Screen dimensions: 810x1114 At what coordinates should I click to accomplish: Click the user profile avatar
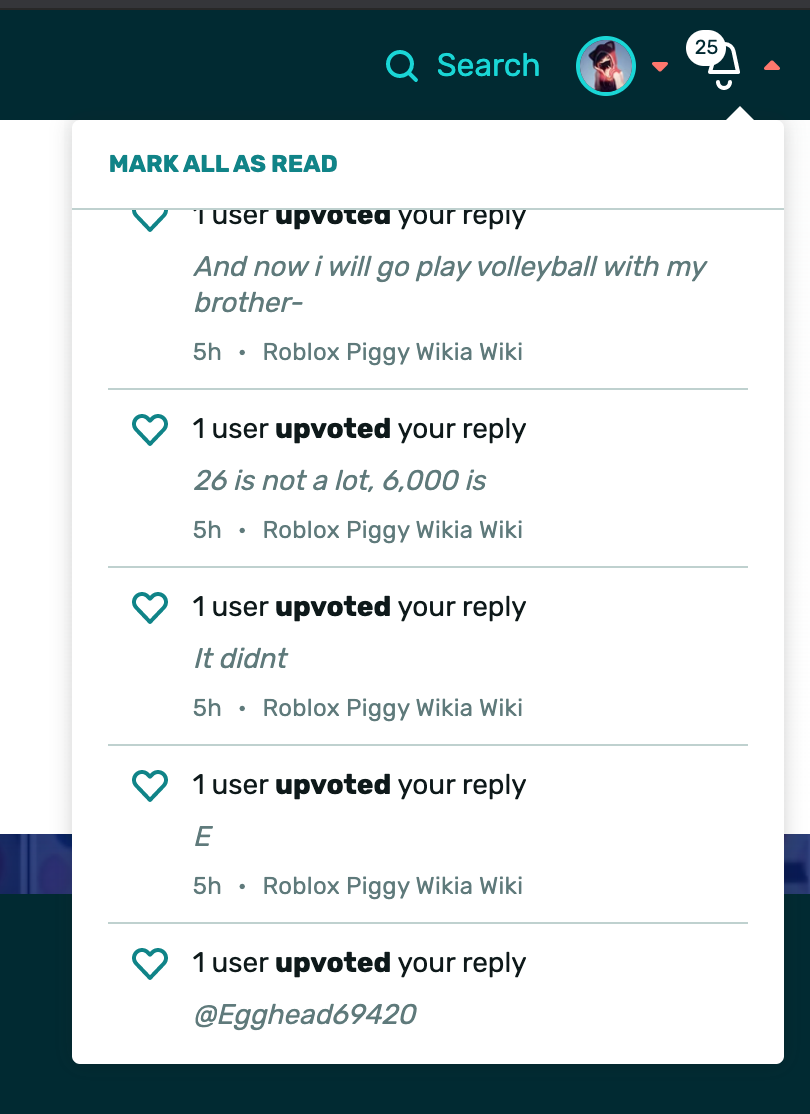606,66
